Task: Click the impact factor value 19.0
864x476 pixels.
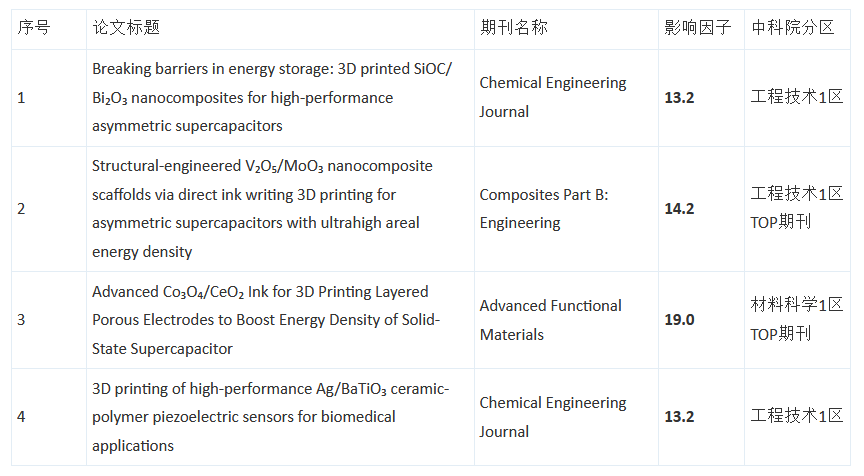Action: click(x=679, y=320)
